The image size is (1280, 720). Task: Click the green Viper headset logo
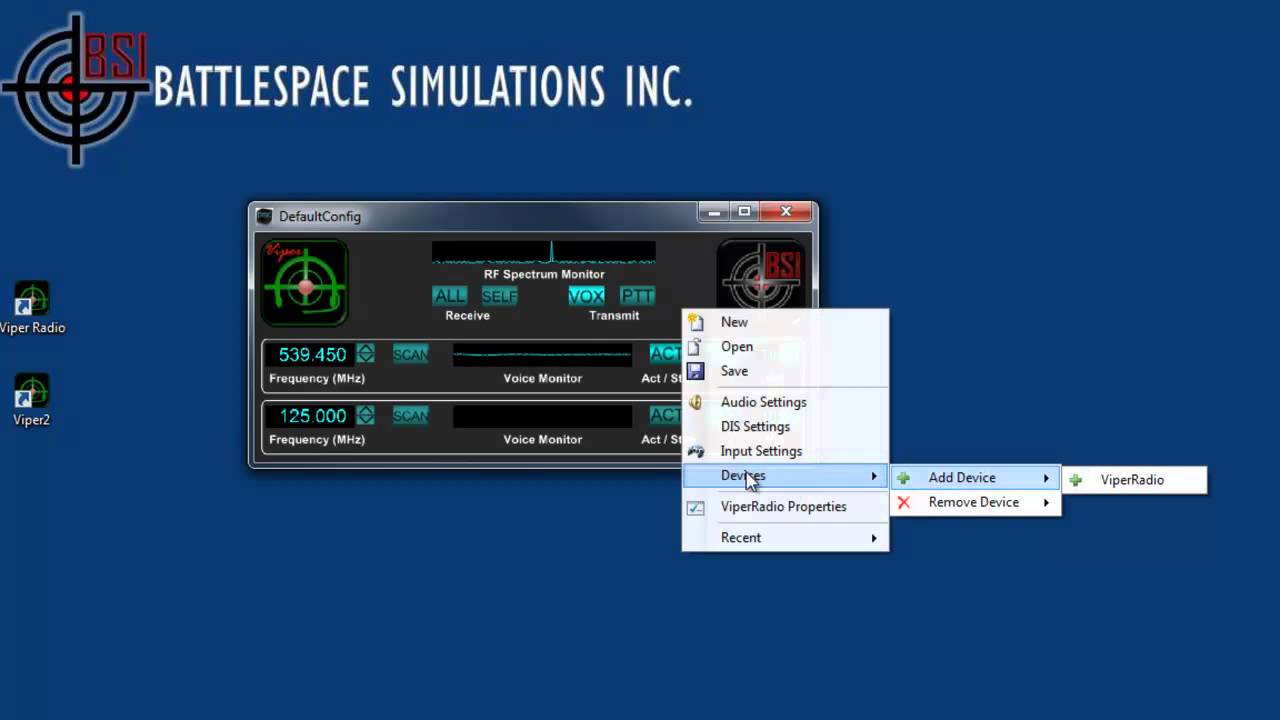click(x=304, y=282)
